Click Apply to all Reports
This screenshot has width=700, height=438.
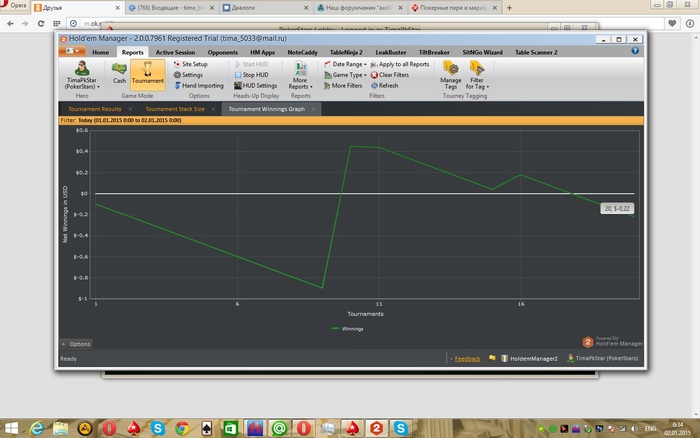click(400, 64)
